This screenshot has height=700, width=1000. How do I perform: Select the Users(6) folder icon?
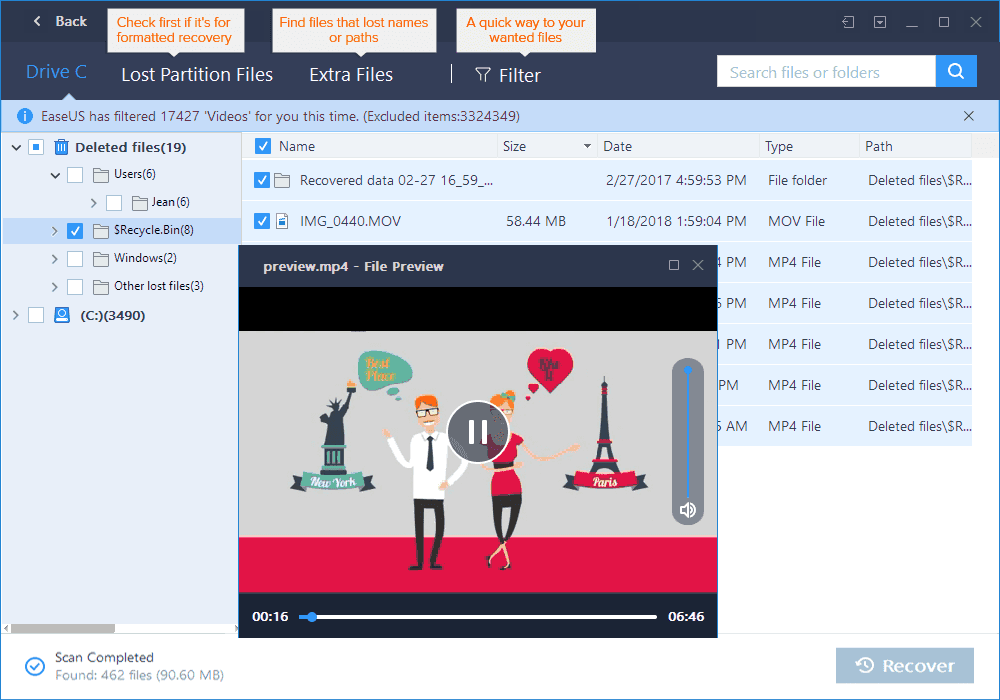coord(101,175)
